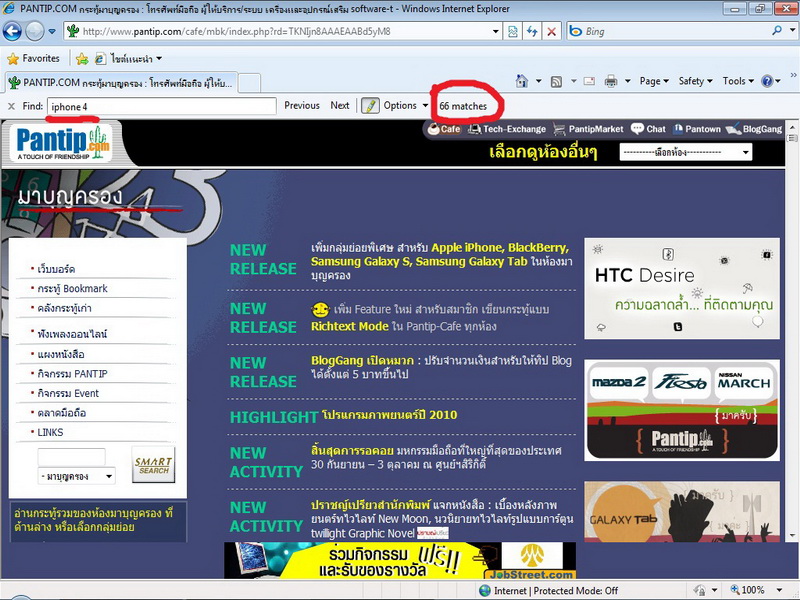Click the browser Forward arrow button
The height and width of the screenshot is (600, 800).
[x=35, y=32]
